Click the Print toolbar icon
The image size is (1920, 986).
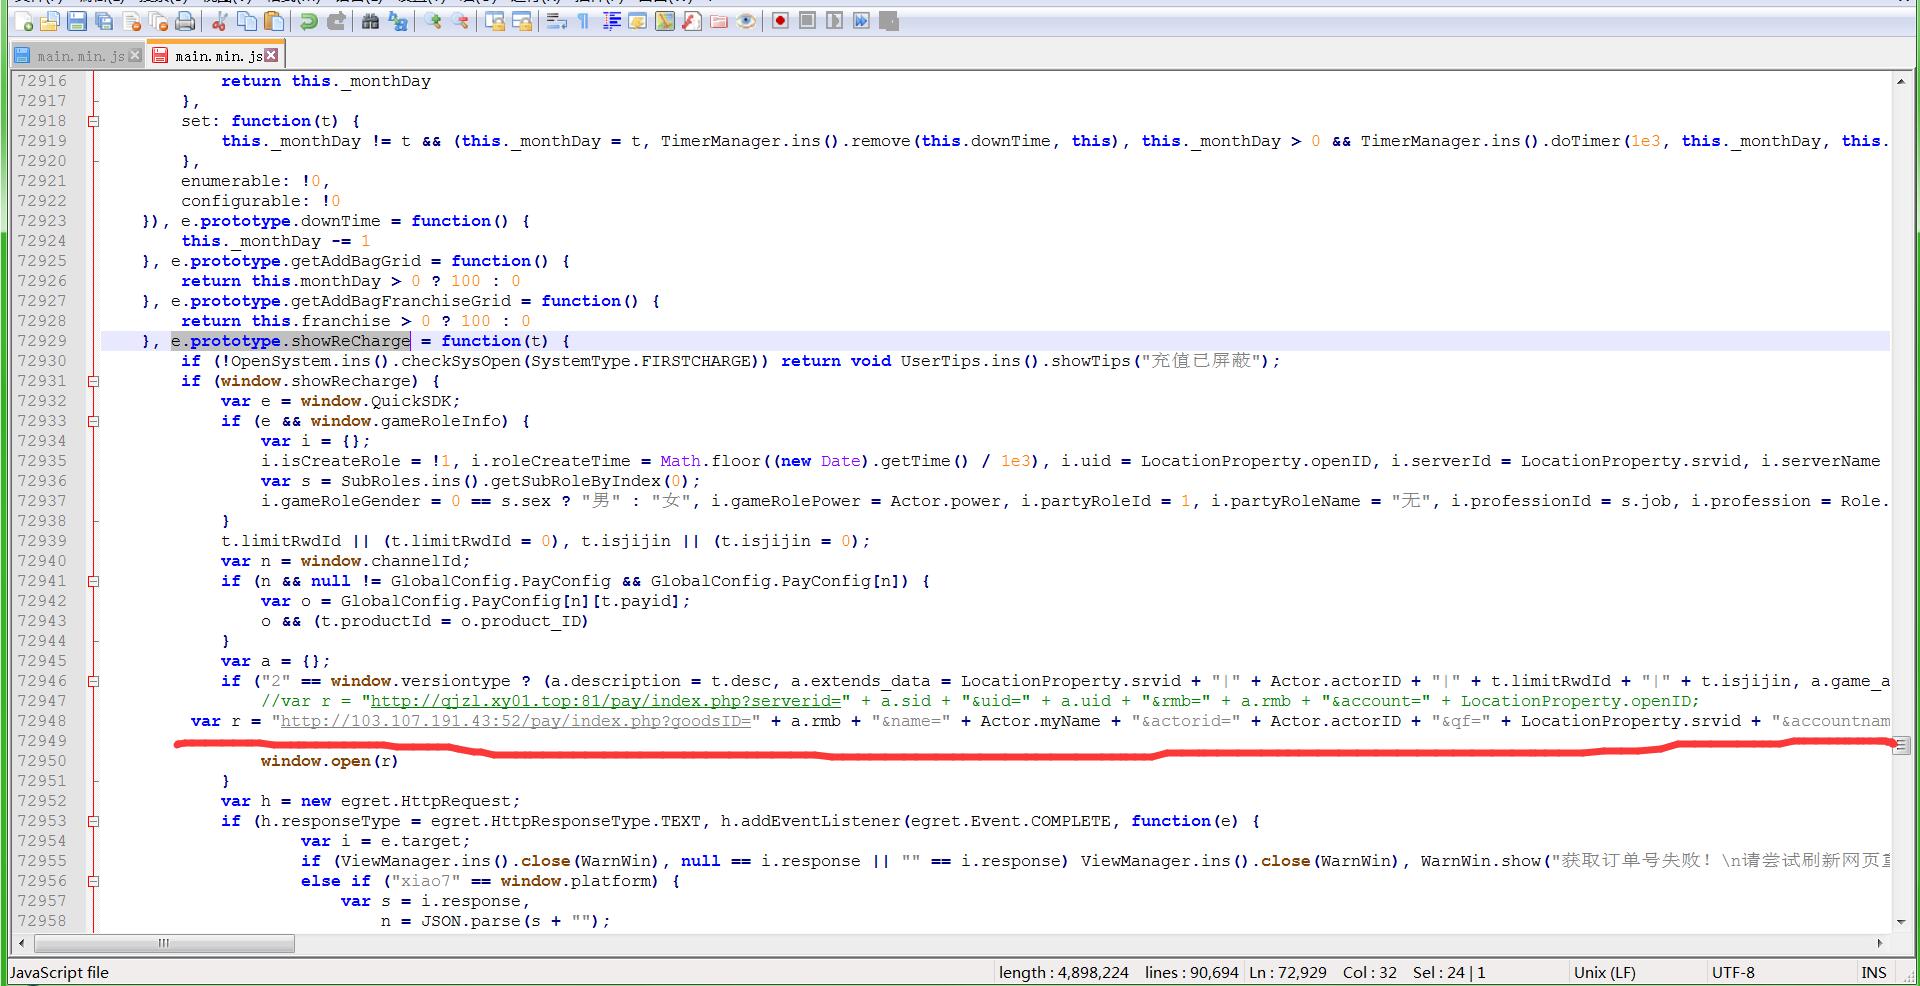click(185, 21)
